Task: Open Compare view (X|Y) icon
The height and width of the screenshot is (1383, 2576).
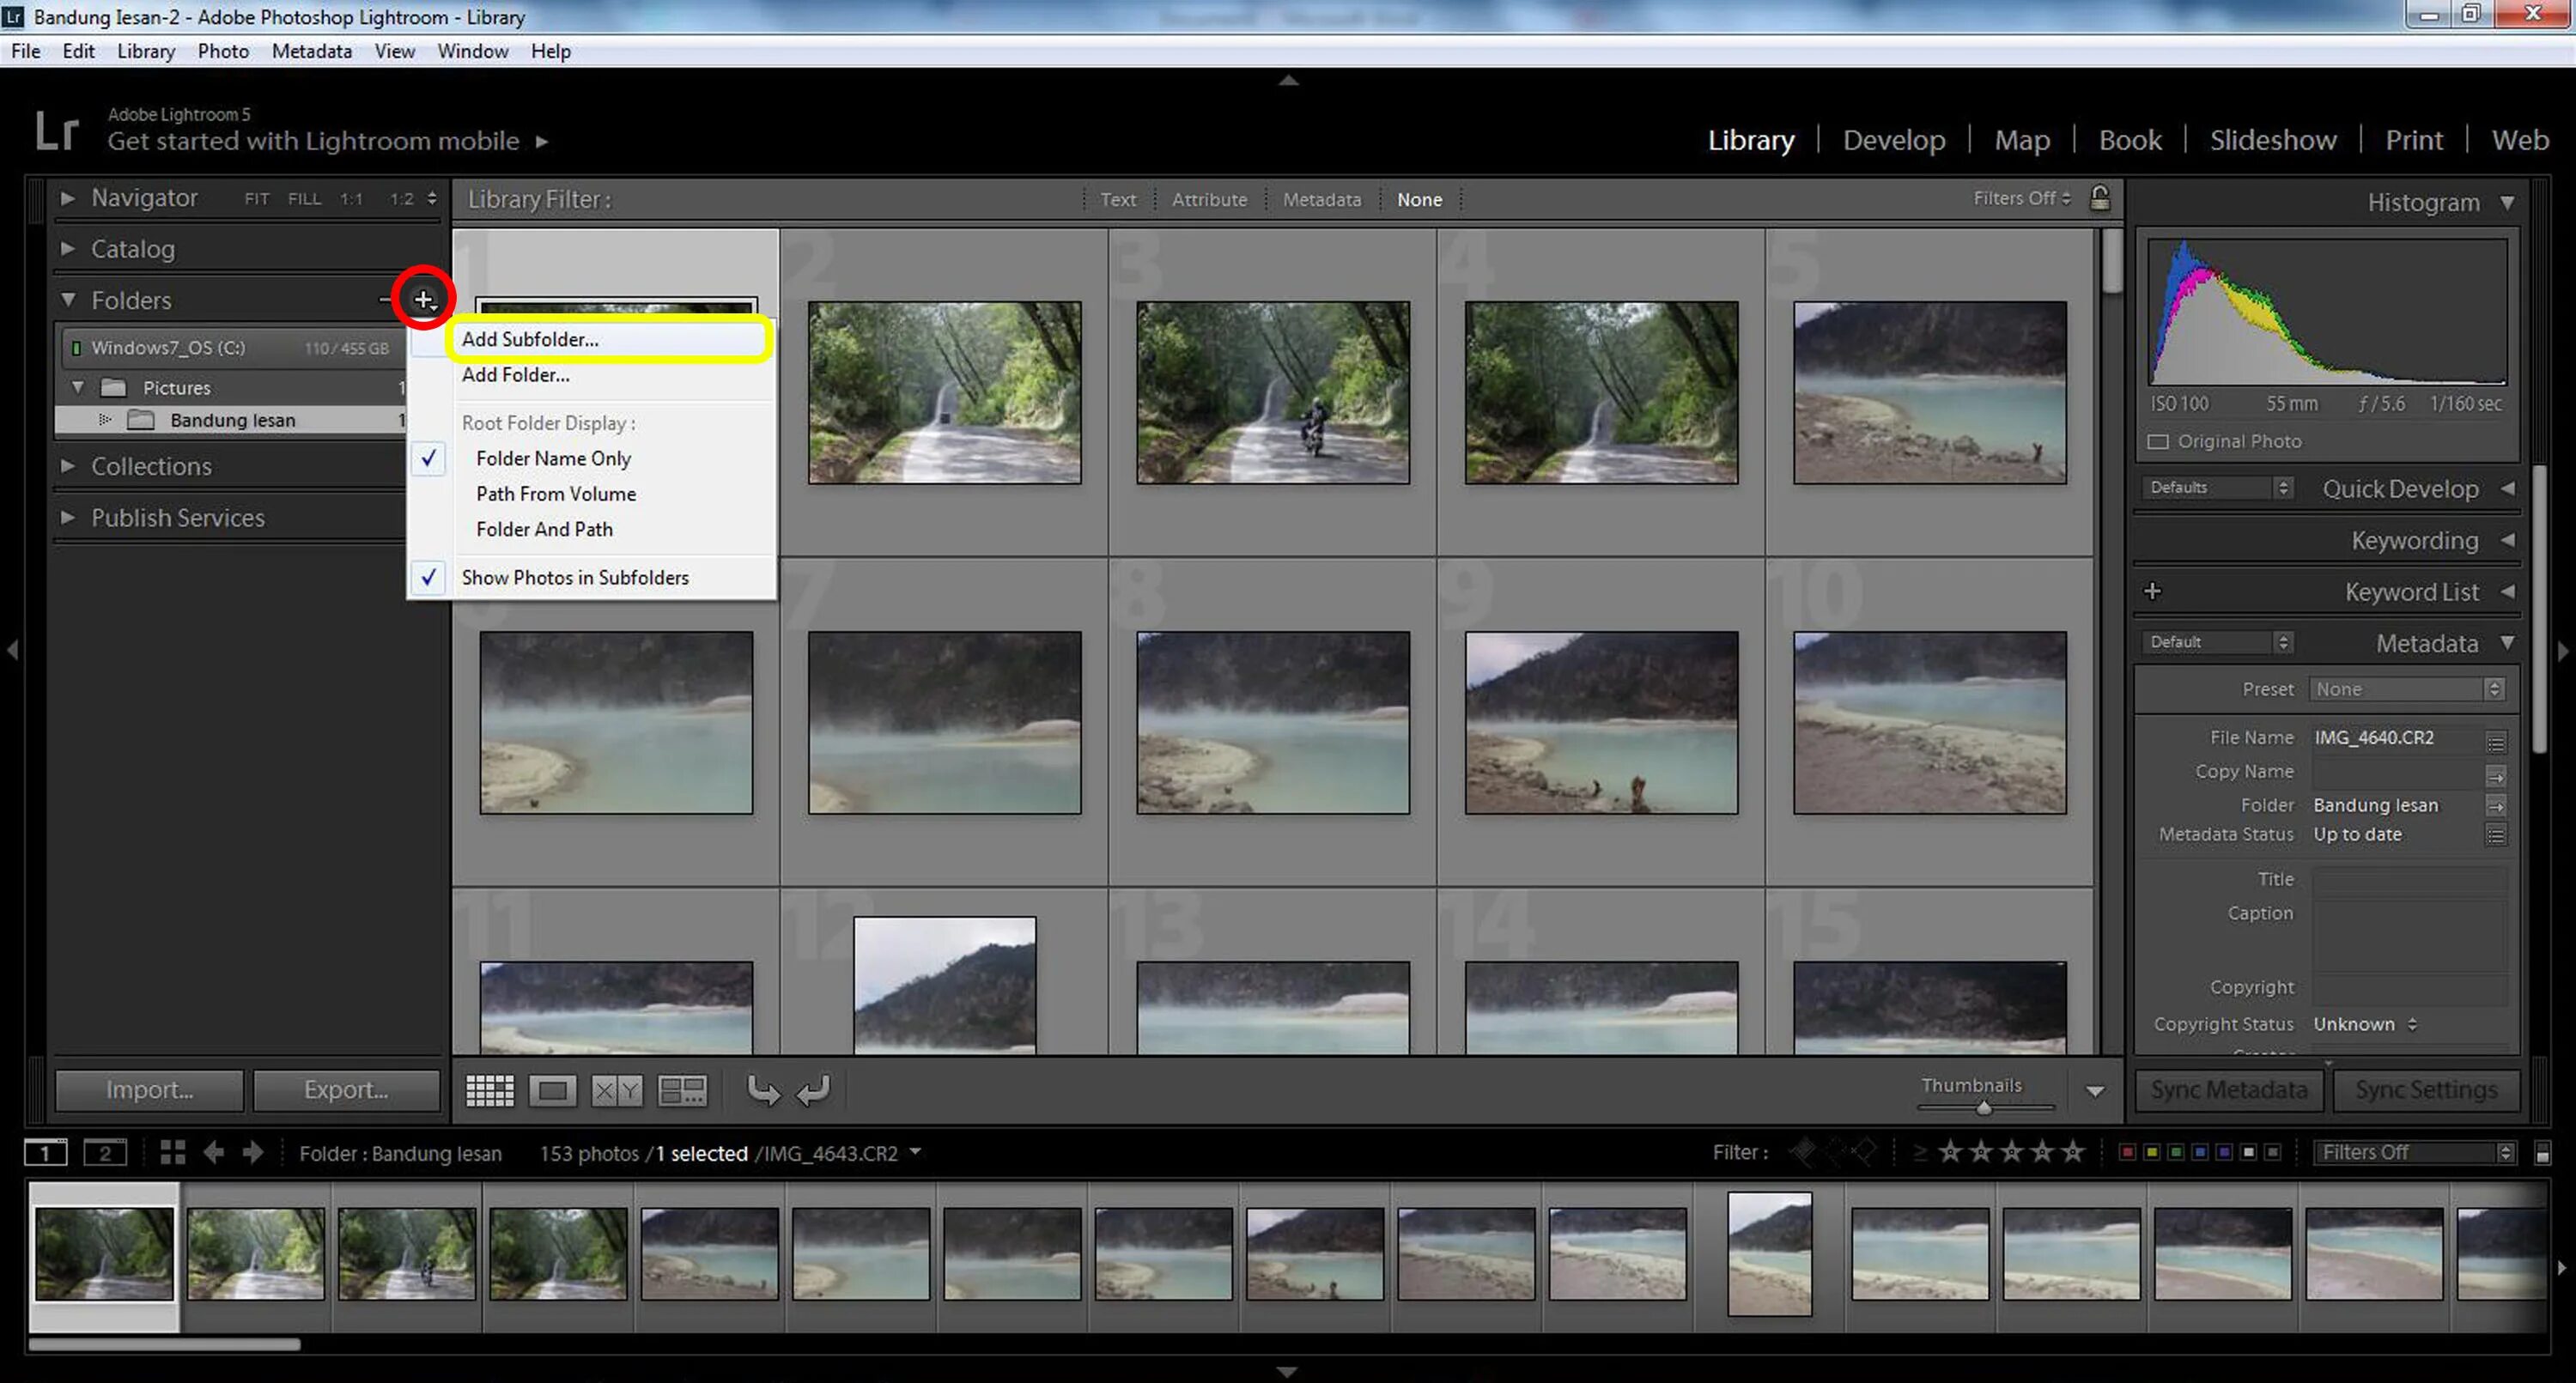Action: 617,1090
